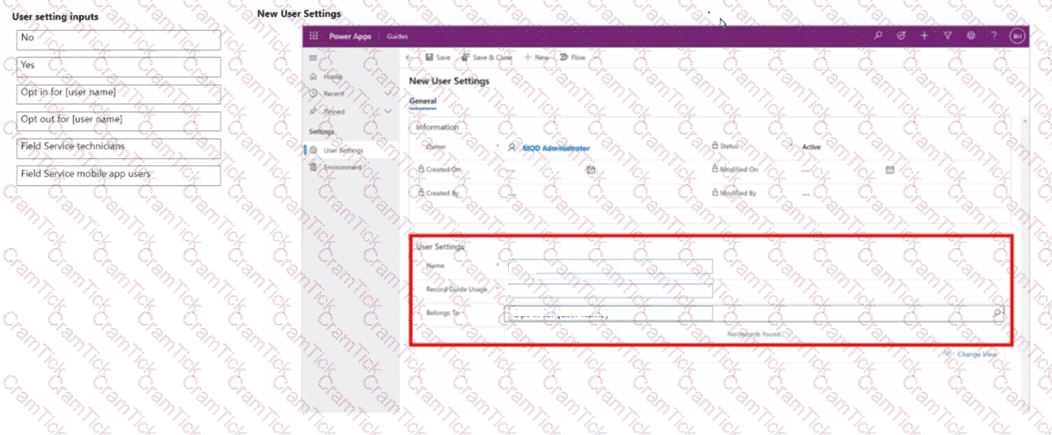The image size is (1052, 435).
Task: Click the Save button
Action: (x=437, y=58)
